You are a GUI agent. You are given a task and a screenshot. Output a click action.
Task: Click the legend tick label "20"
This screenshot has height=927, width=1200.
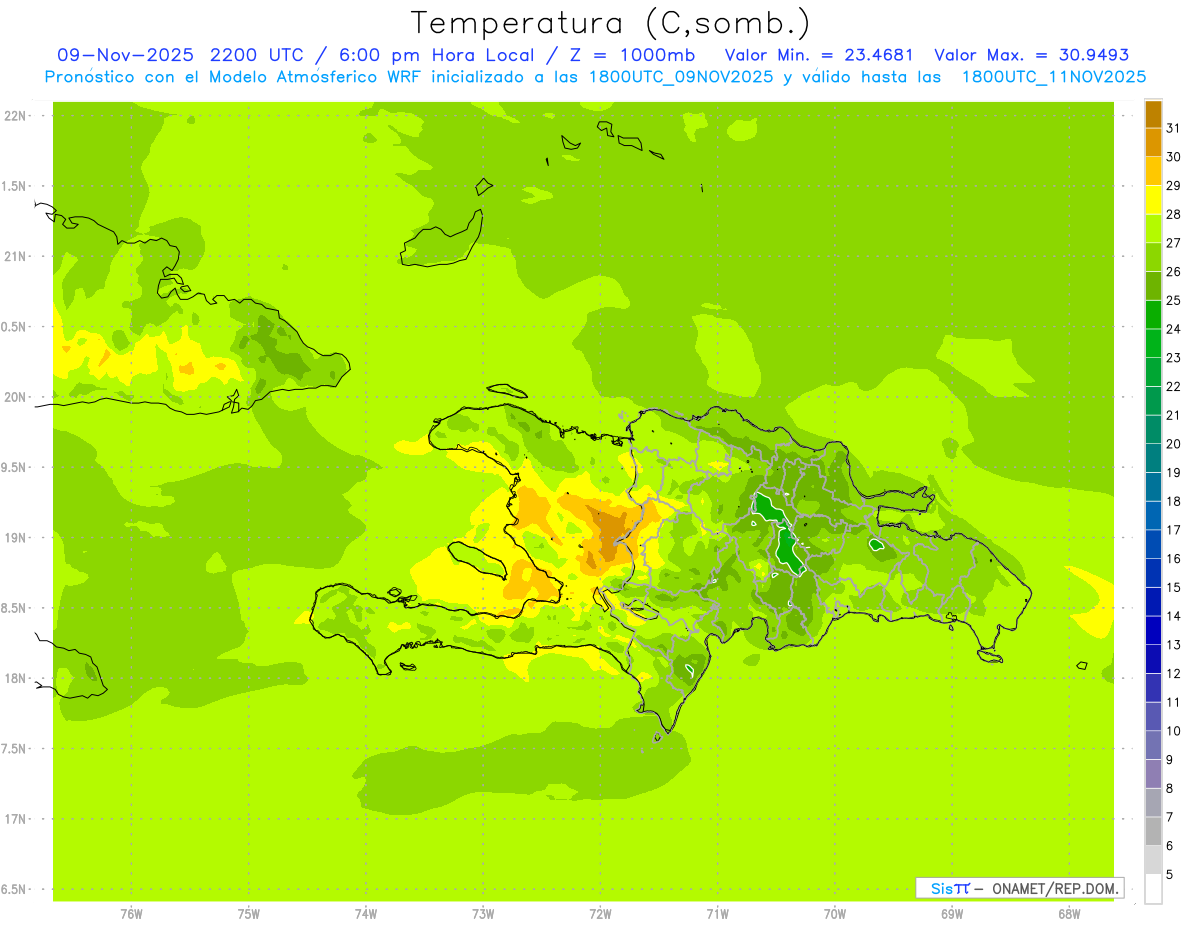click(x=1173, y=444)
